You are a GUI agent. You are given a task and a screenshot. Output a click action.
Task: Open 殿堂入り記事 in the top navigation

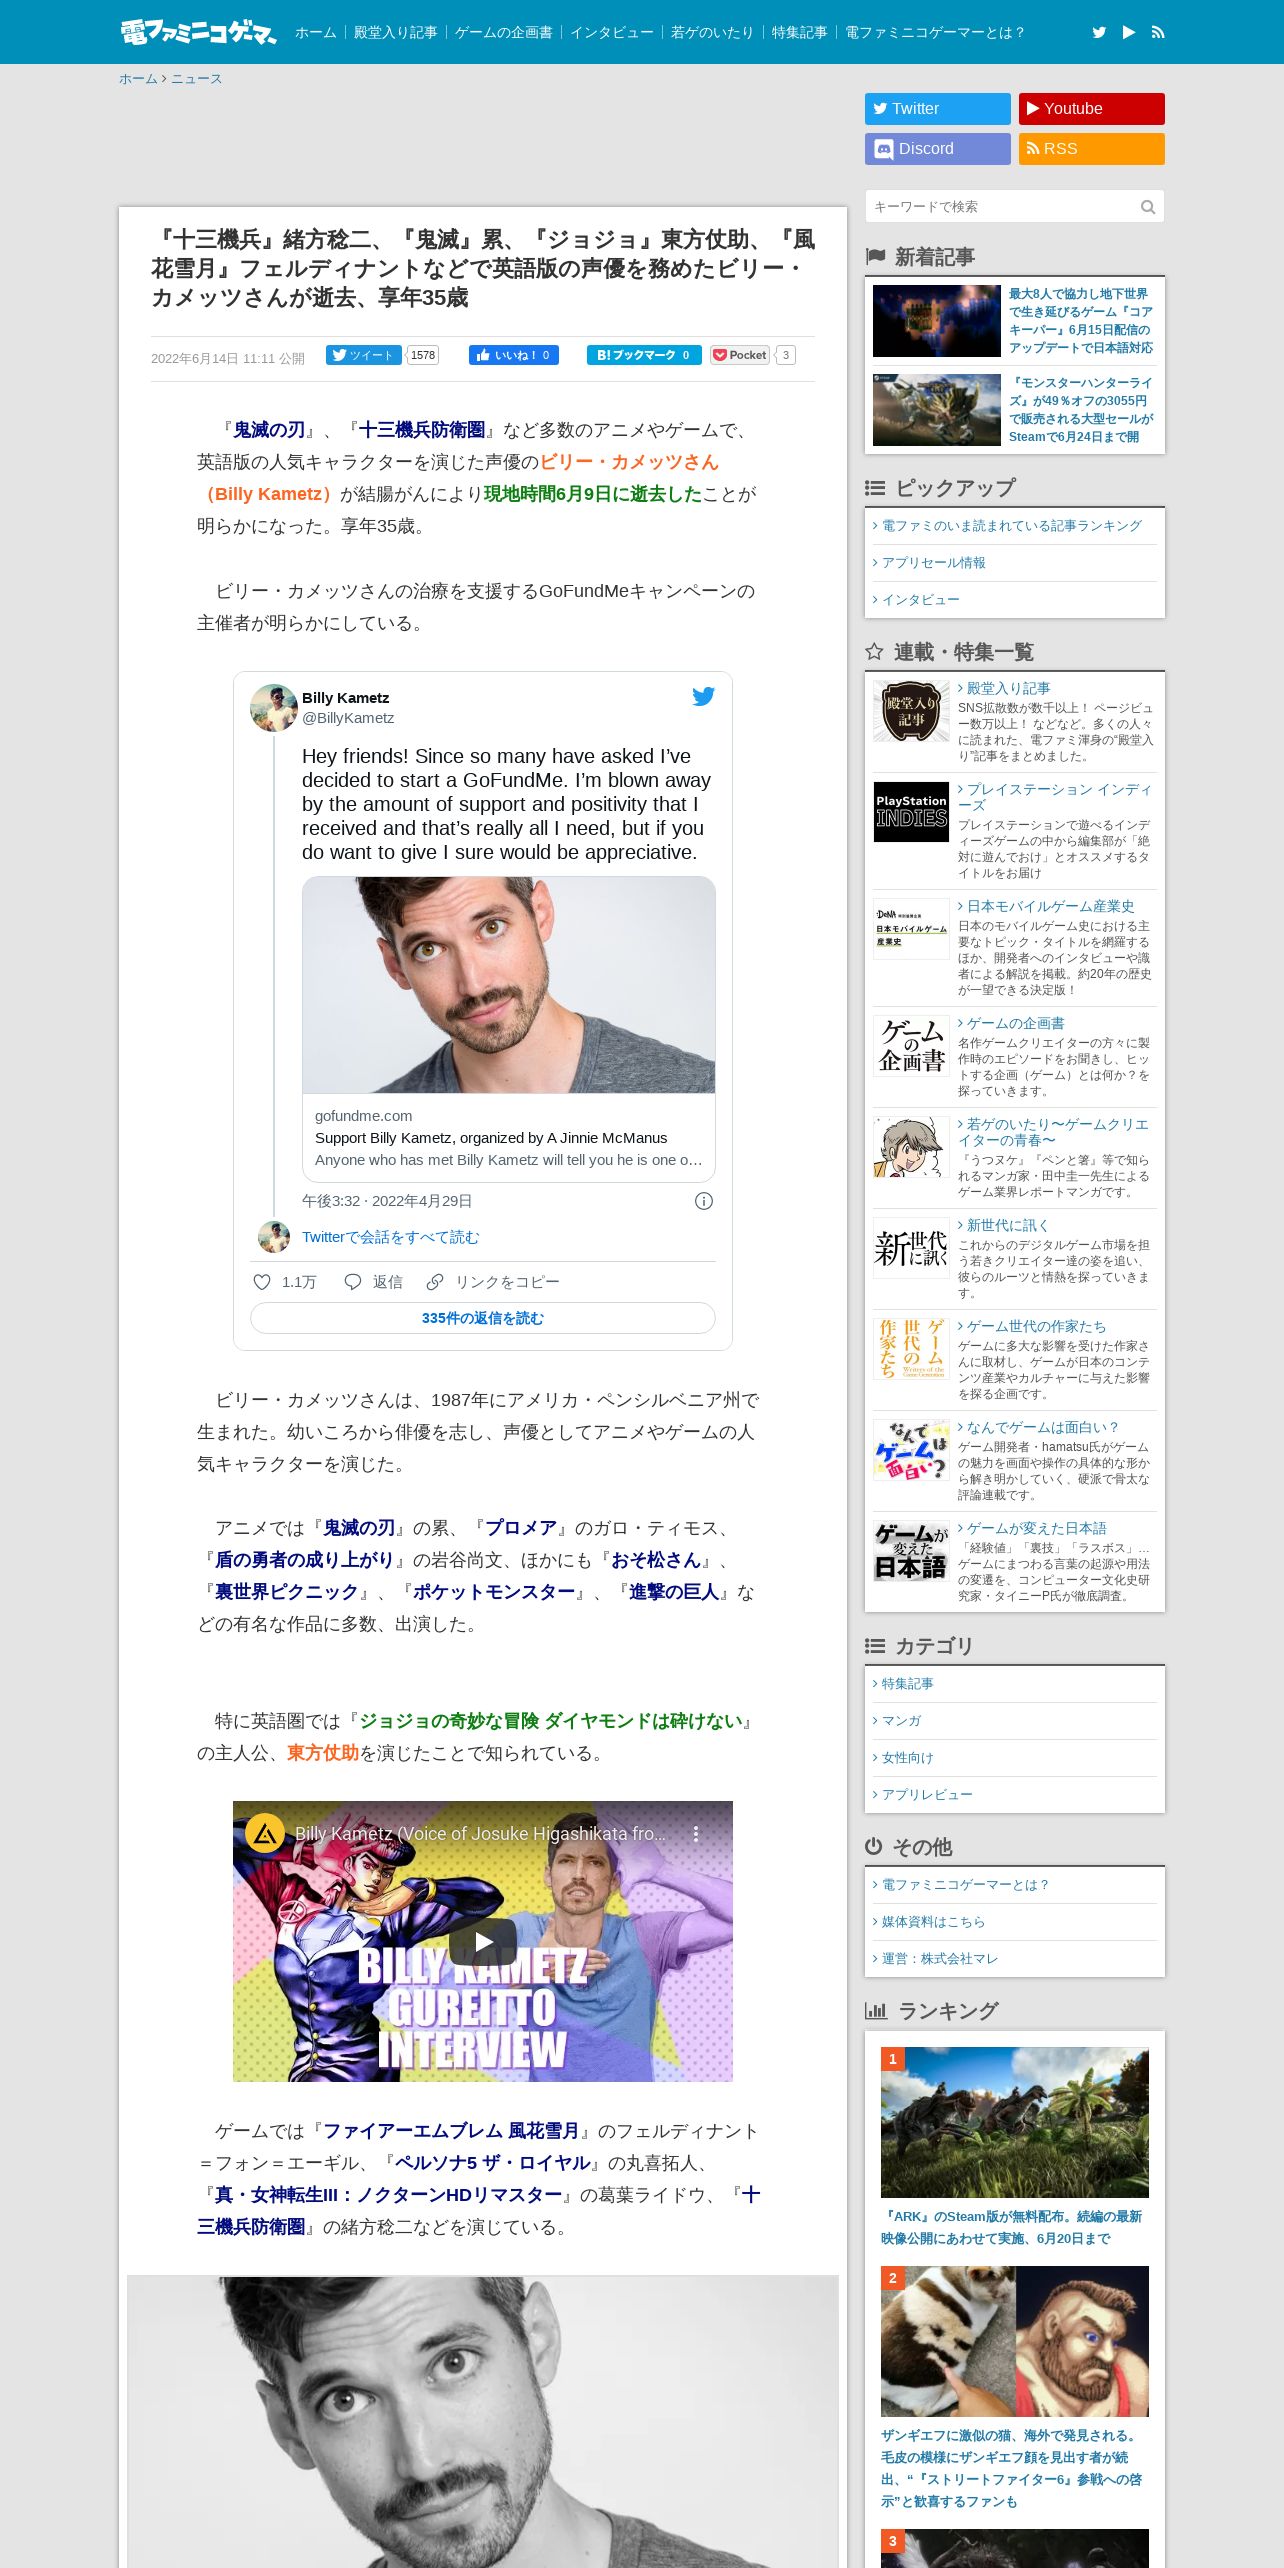click(396, 32)
